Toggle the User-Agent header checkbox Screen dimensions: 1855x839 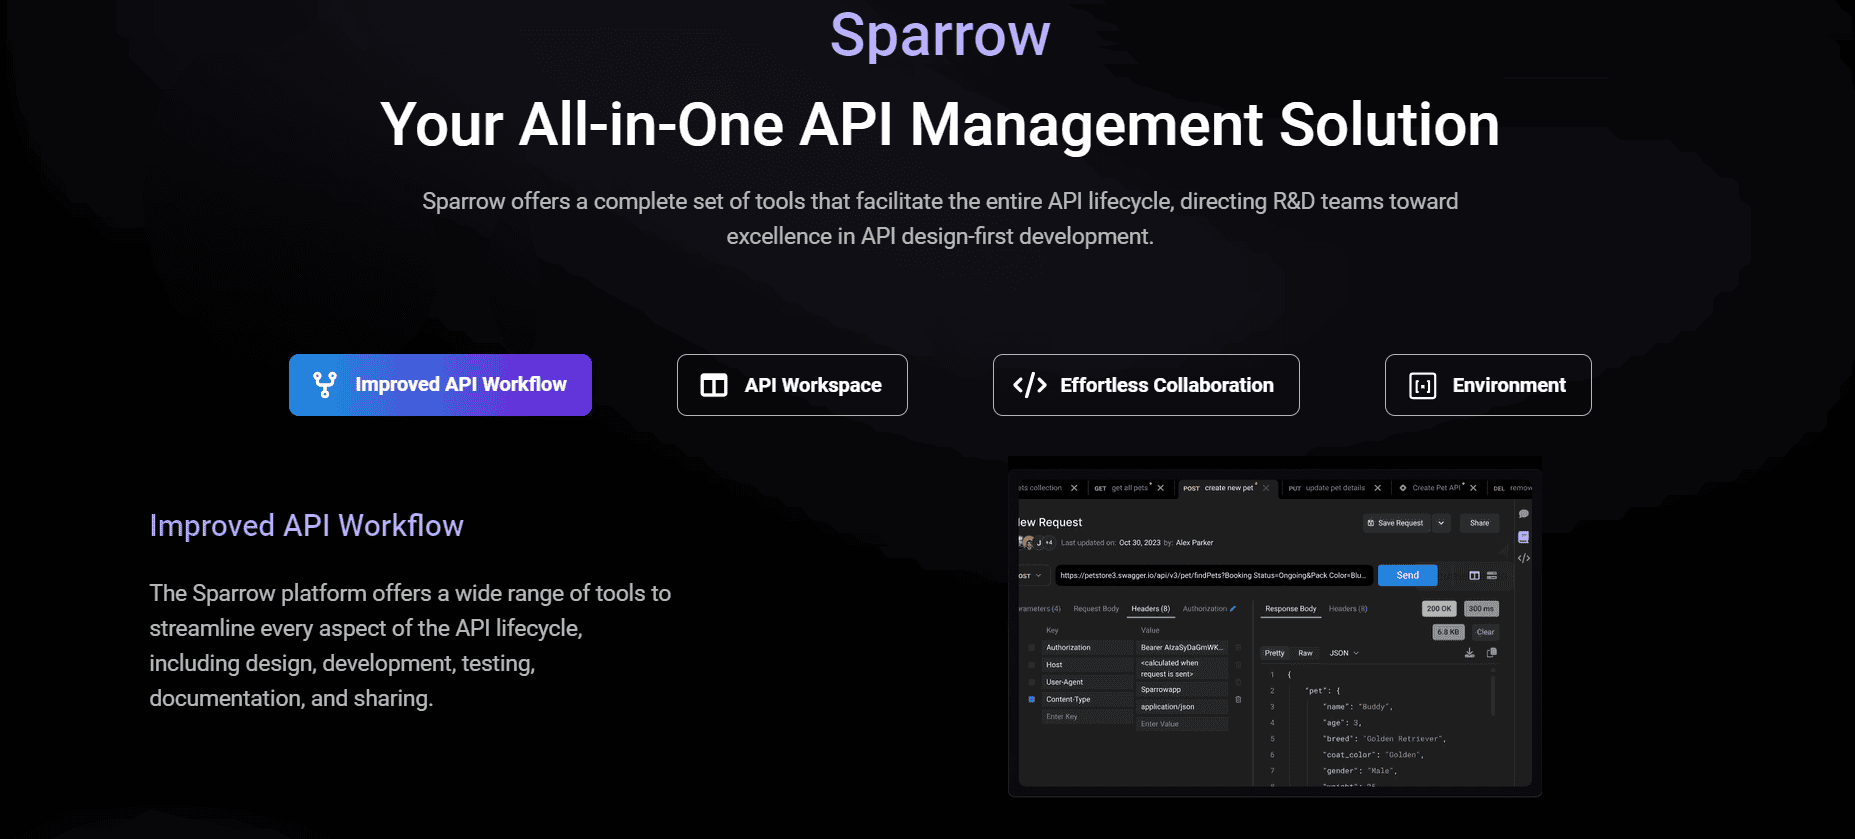coord(1032,682)
